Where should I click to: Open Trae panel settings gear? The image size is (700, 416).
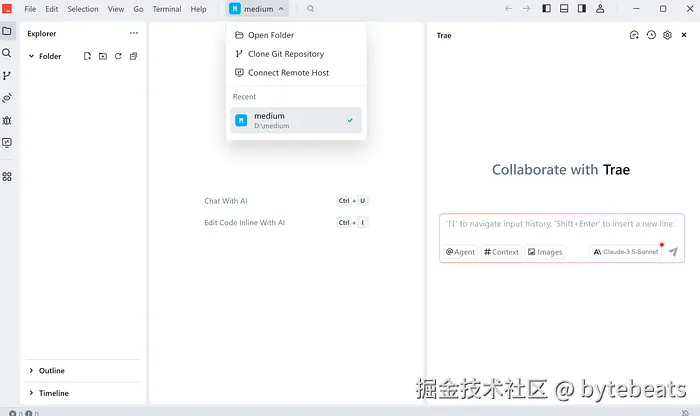click(667, 35)
